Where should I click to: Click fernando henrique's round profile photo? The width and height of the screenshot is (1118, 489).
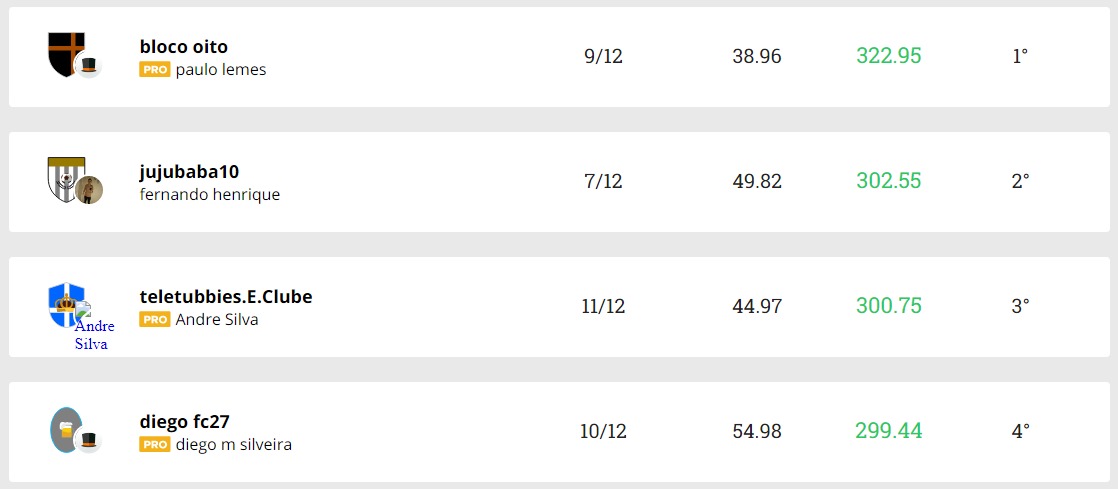click(x=89, y=190)
